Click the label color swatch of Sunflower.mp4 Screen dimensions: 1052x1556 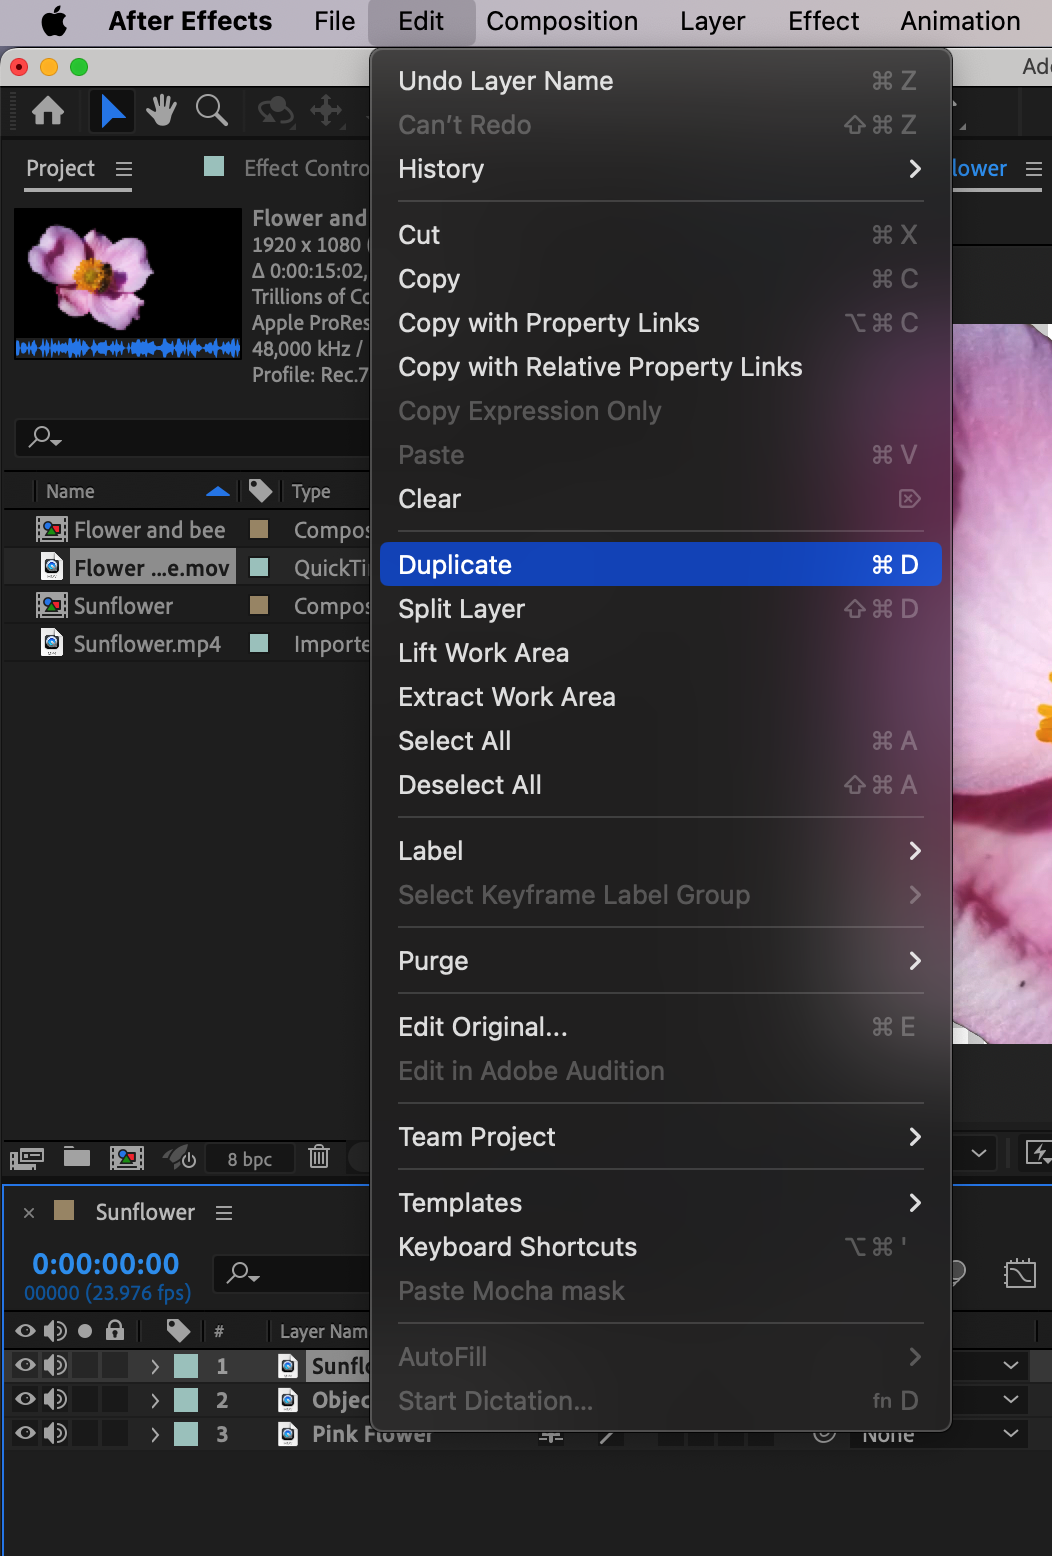click(x=259, y=643)
